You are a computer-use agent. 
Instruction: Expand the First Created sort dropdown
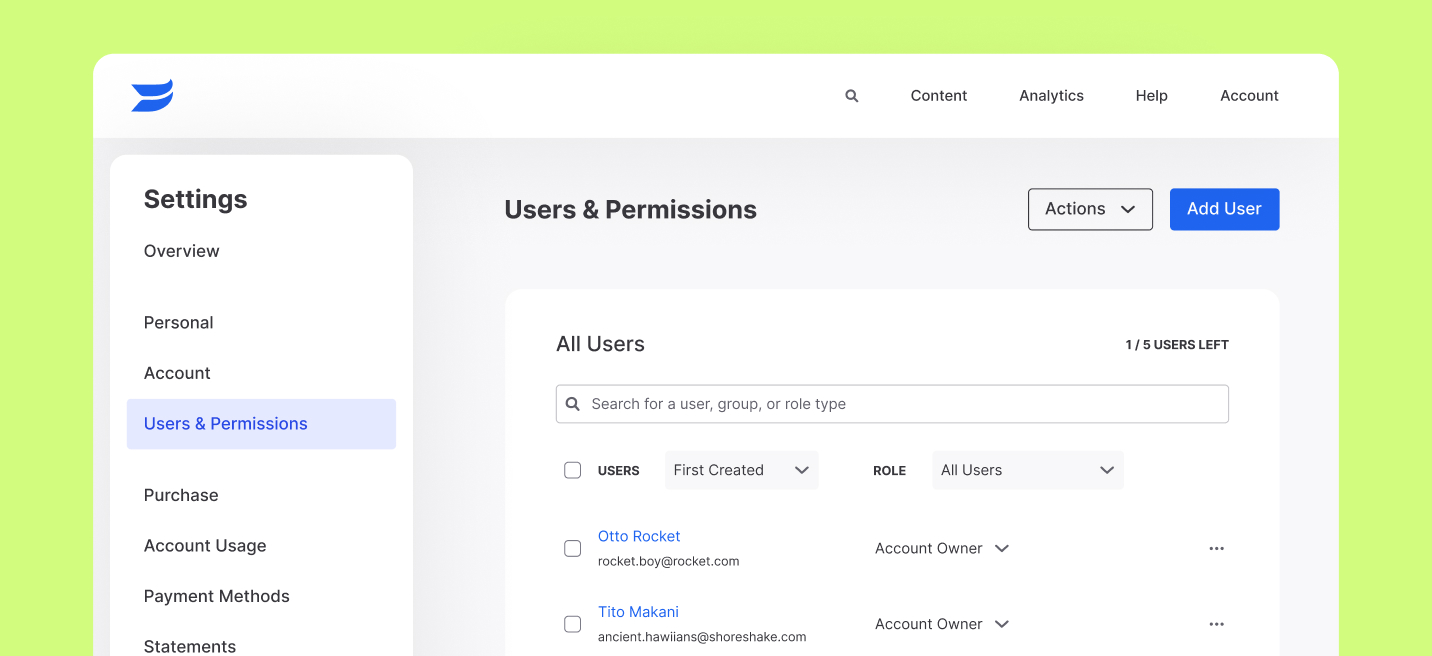tap(741, 469)
